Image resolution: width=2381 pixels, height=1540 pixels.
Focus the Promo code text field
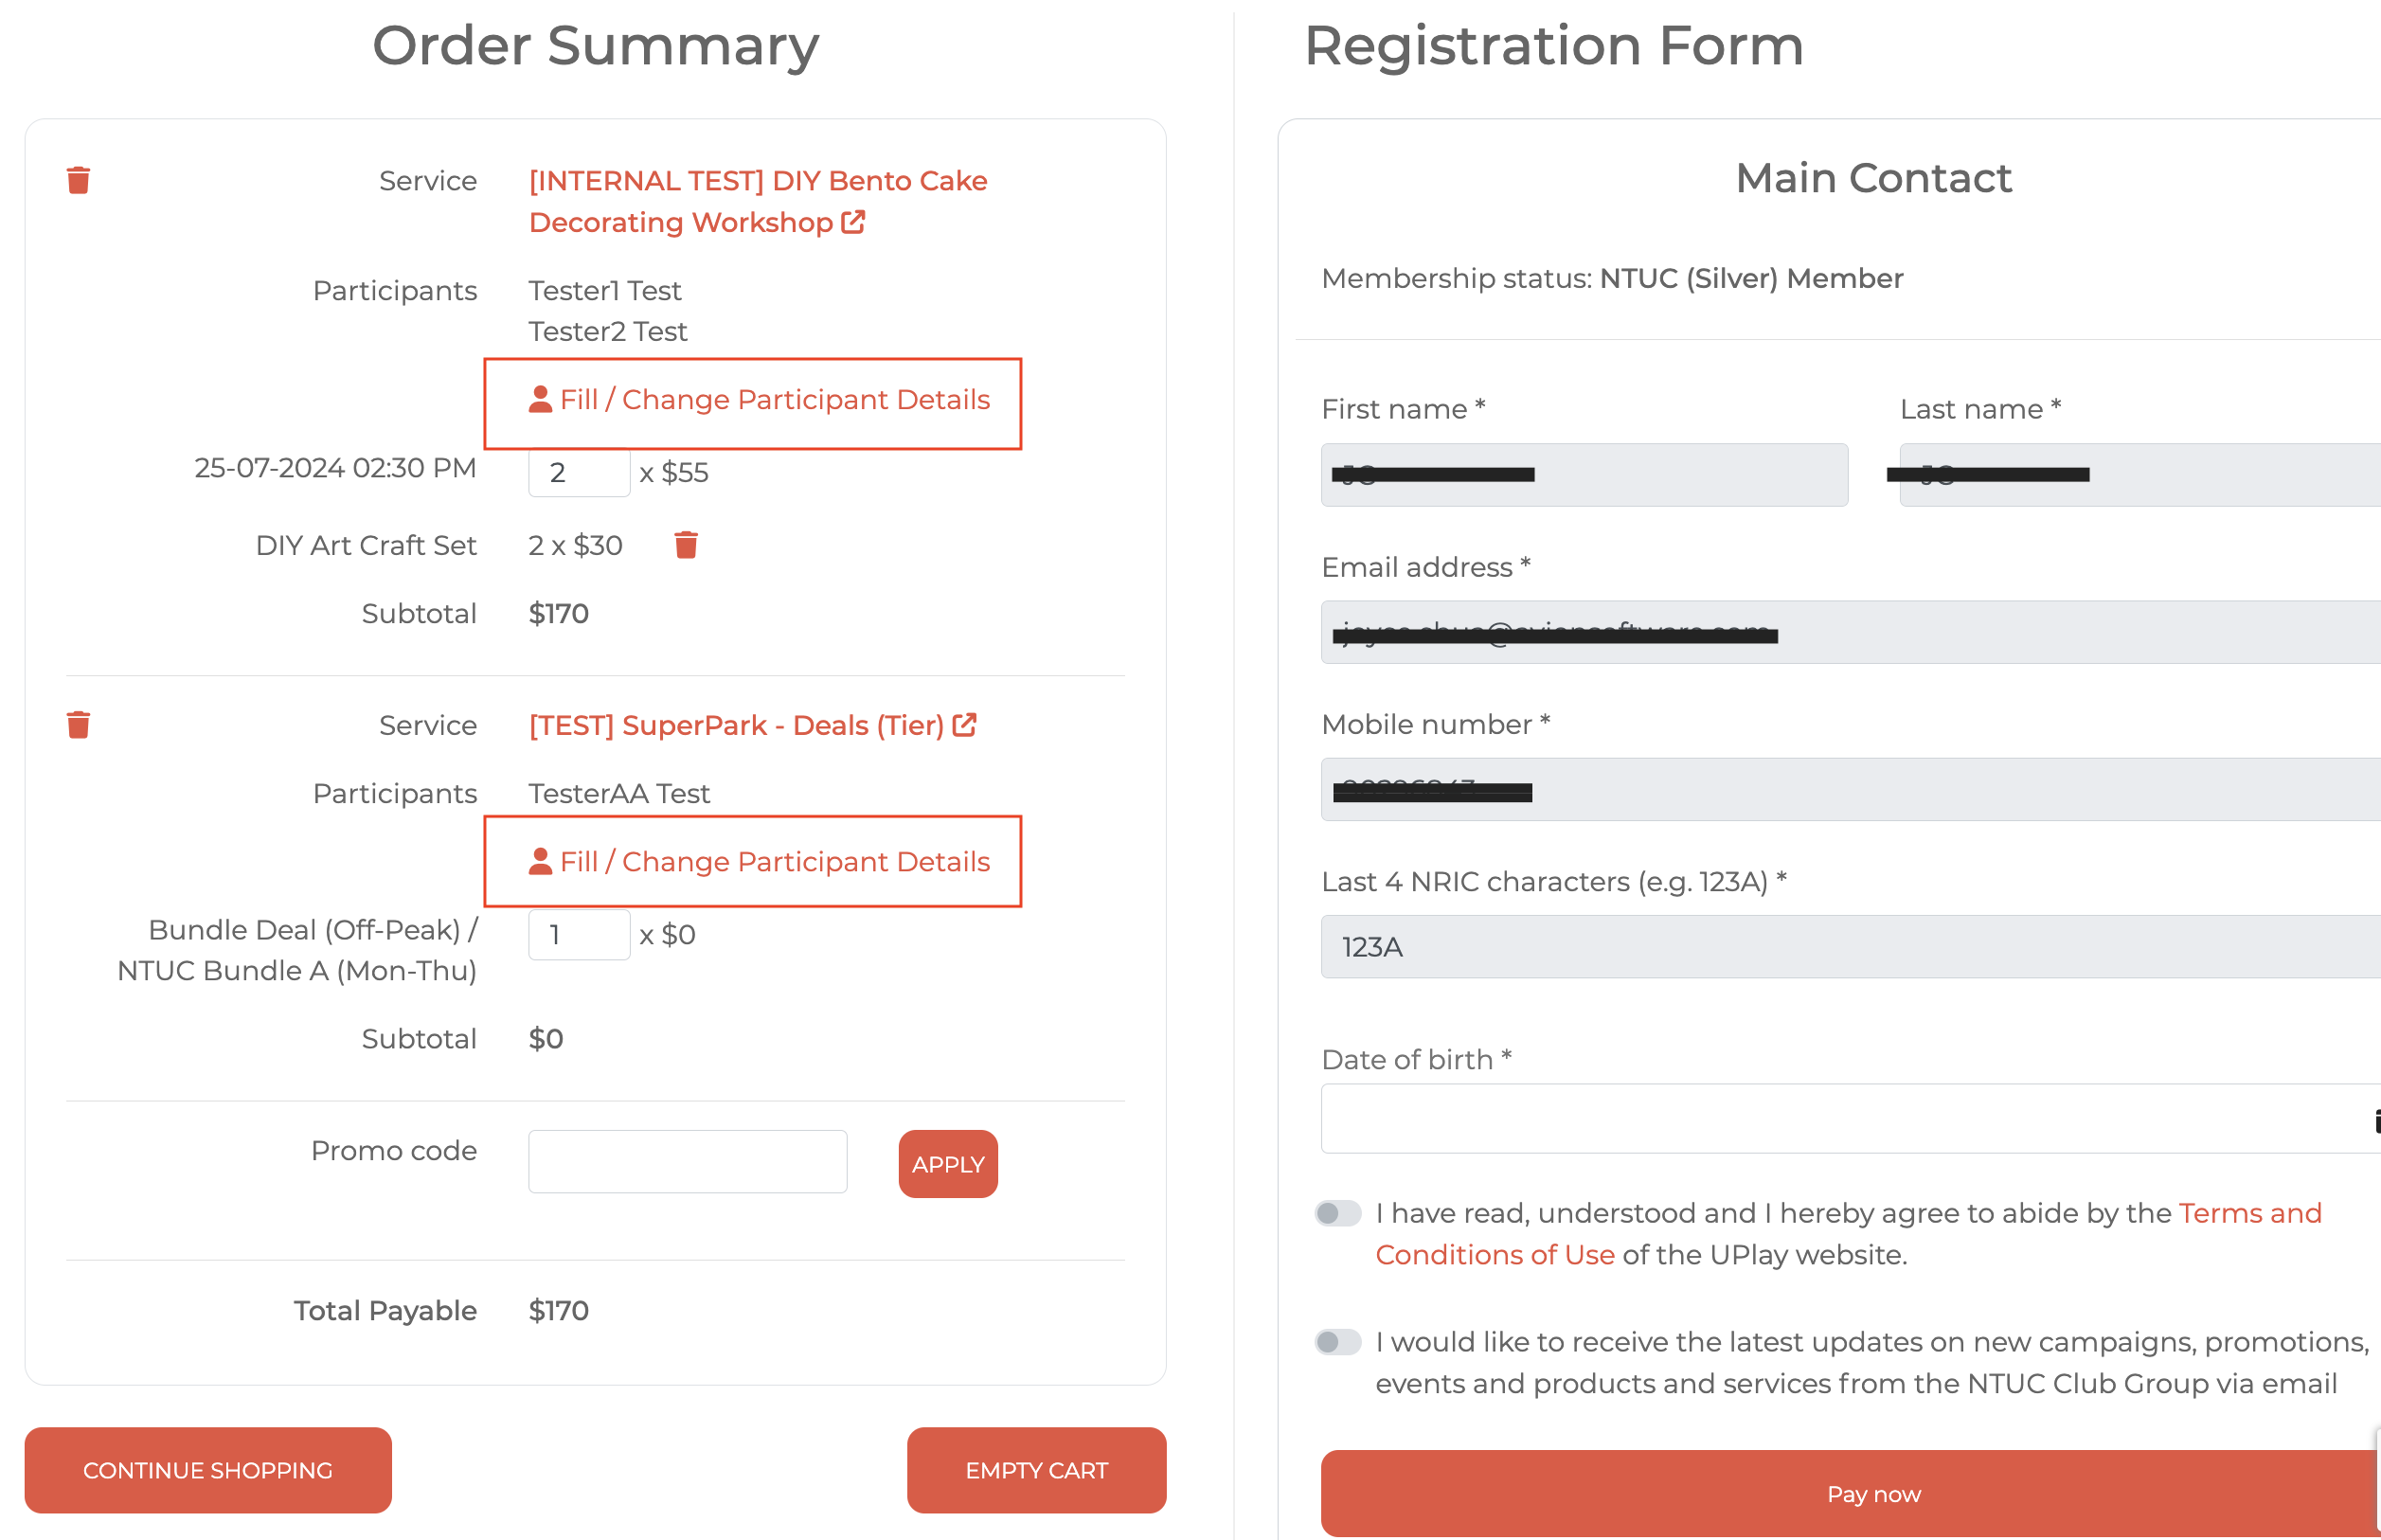687,1162
